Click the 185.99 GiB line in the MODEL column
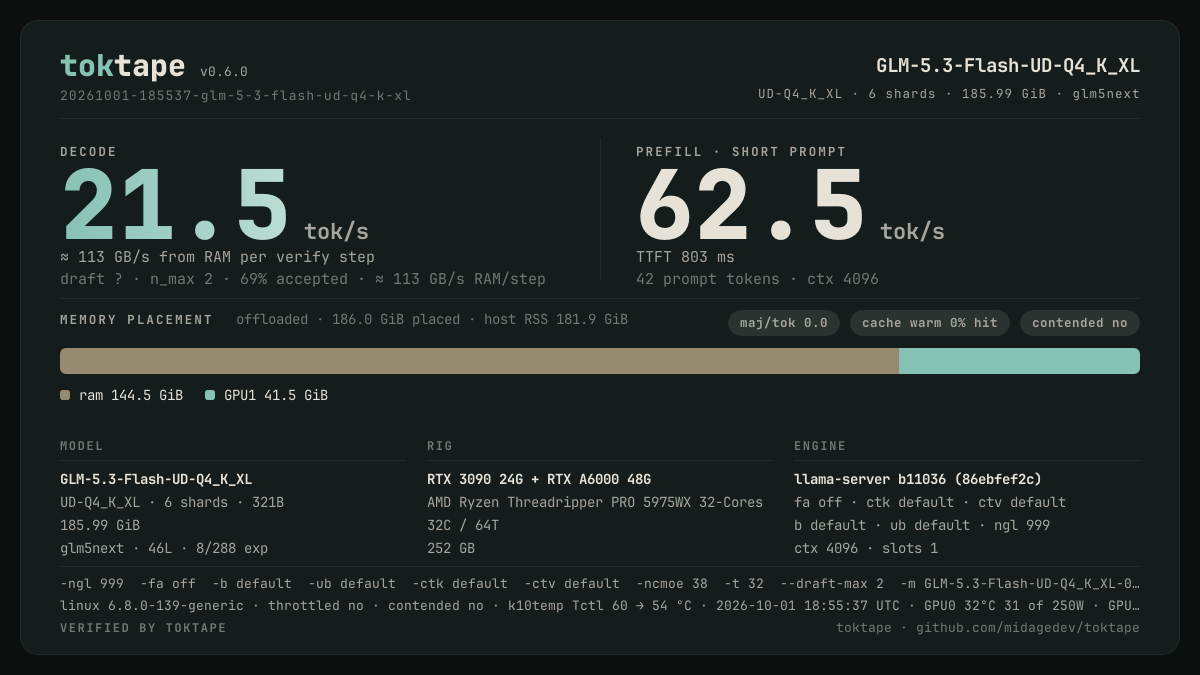Viewport: 1200px width, 675px height. (x=100, y=525)
